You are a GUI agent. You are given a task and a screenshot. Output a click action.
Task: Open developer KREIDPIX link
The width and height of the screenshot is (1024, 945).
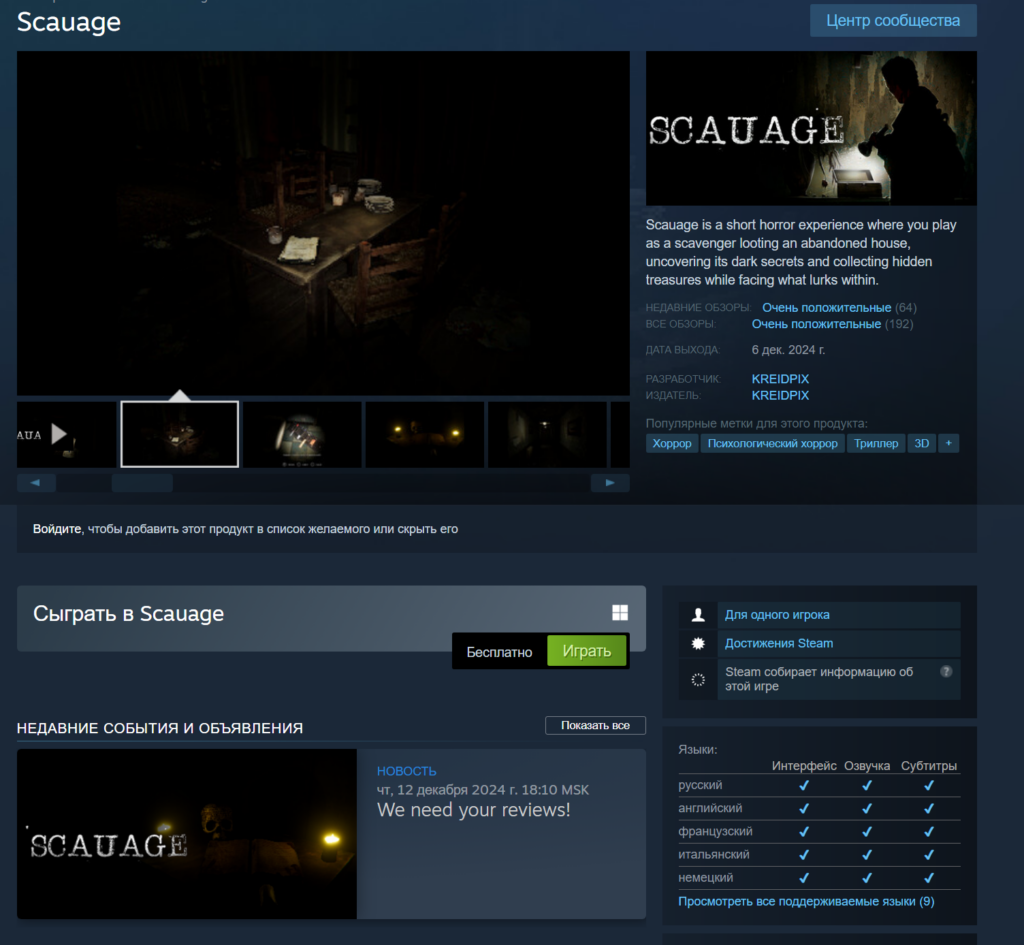(780, 379)
